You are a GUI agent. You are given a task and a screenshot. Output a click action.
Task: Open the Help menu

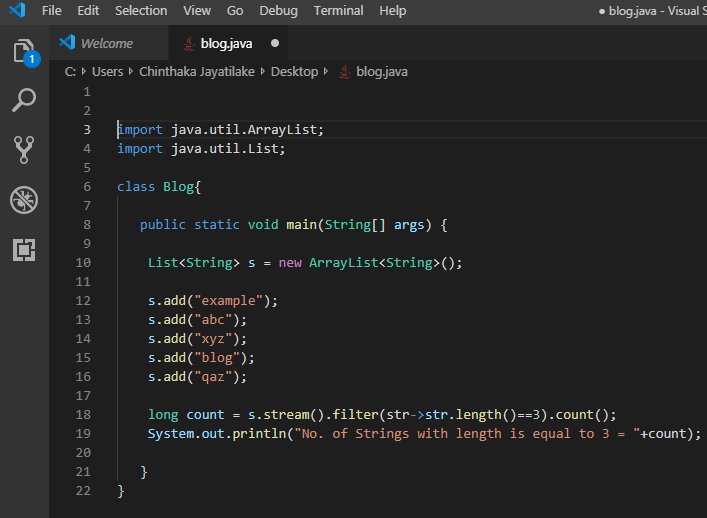coord(393,11)
